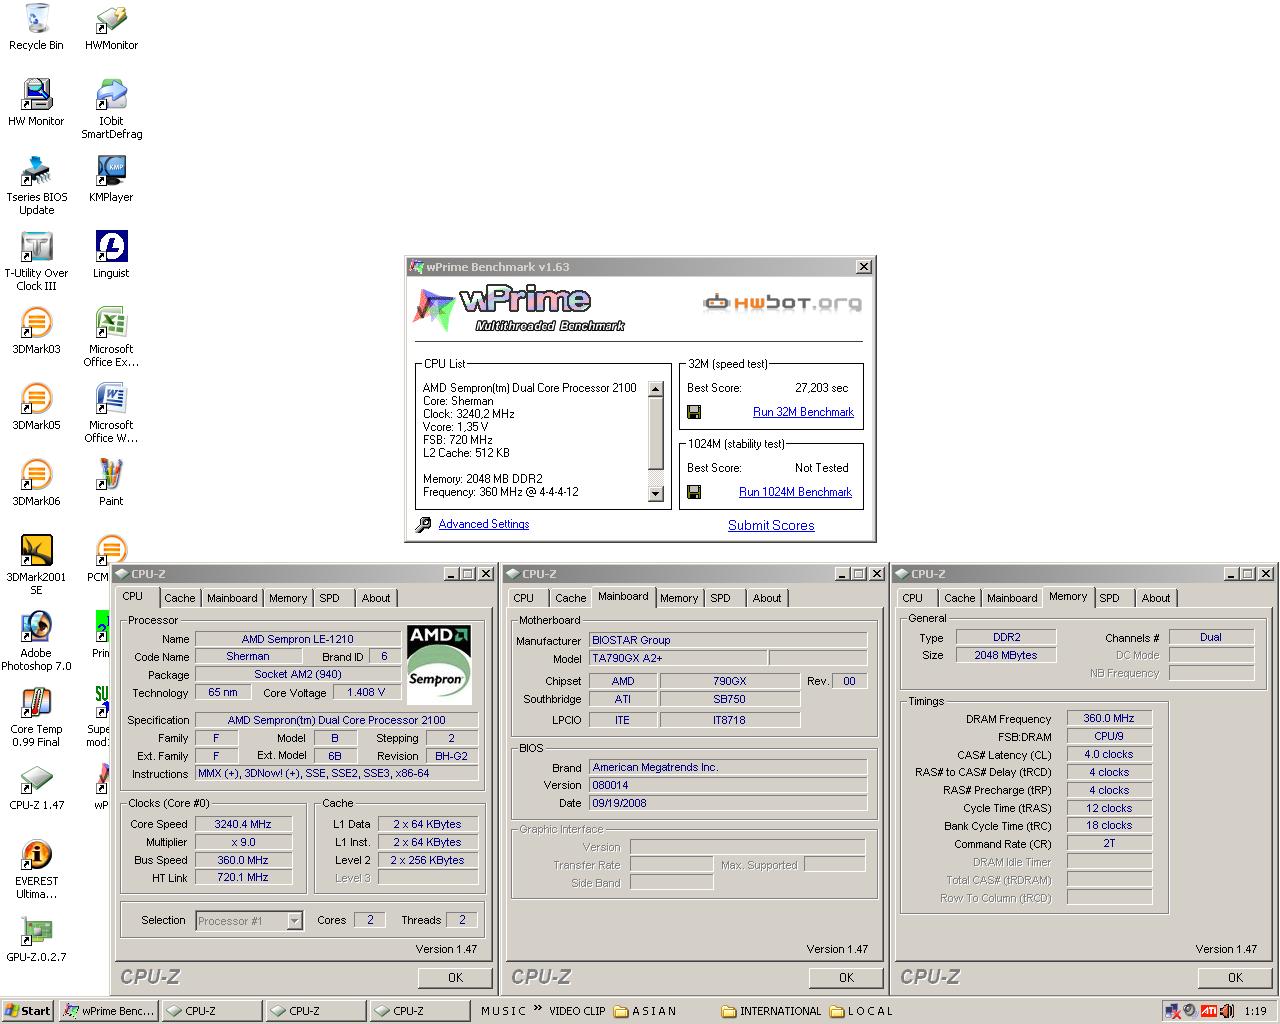Click save icon for 1024M benchmark score
This screenshot has width=1280, height=1024.
(694, 492)
